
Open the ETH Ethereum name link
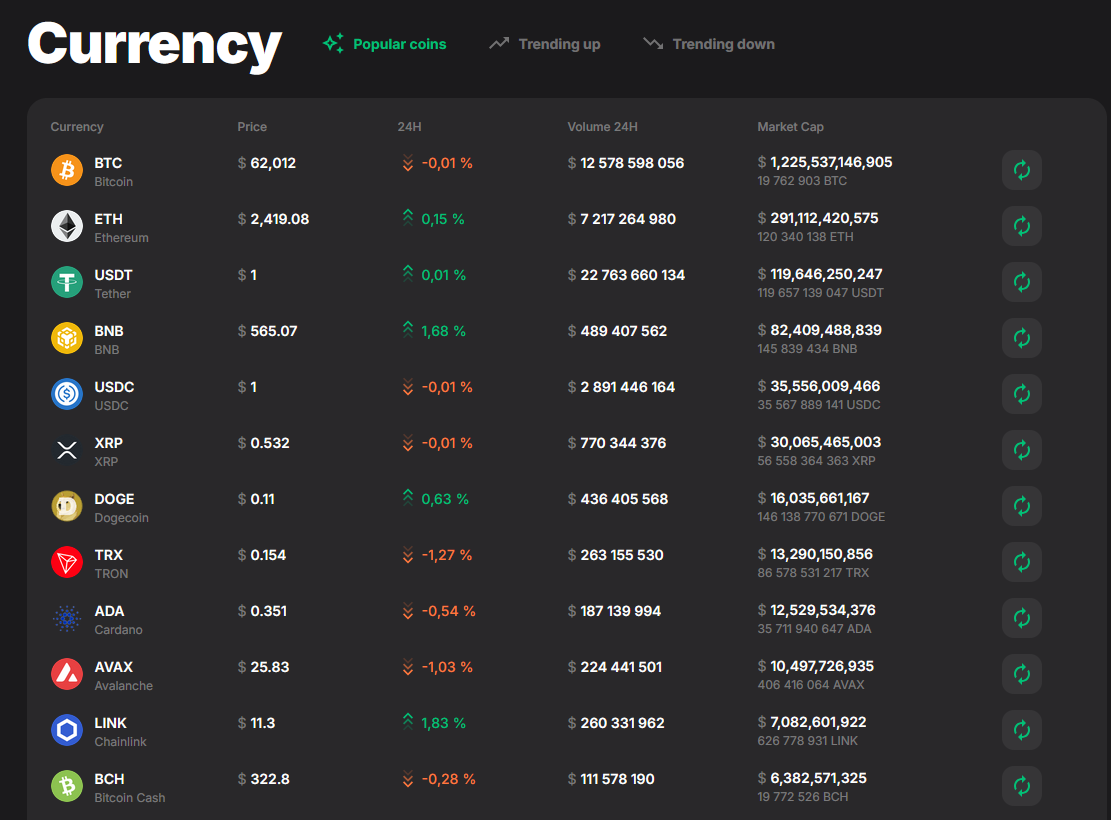tap(121, 228)
